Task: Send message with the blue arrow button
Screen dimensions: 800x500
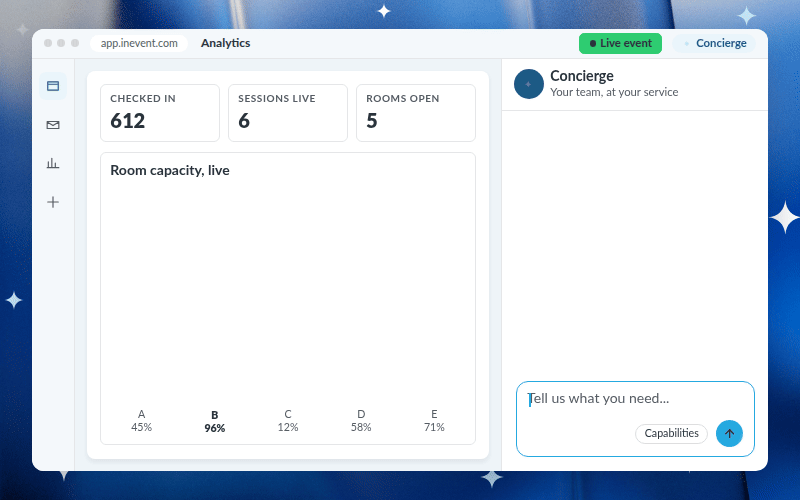Action: pos(729,433)
